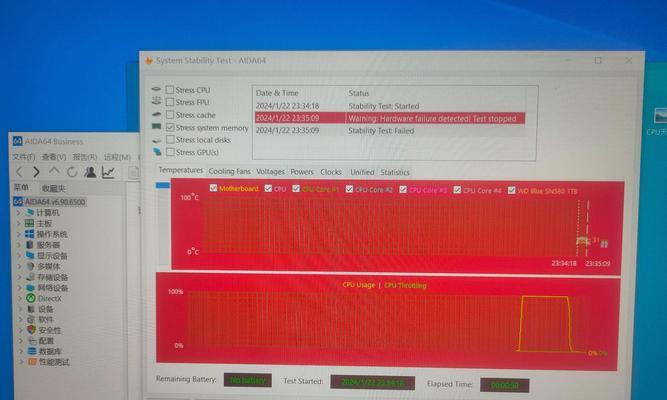
Task: Switch to the Unified tab
Action: point(362,172)
